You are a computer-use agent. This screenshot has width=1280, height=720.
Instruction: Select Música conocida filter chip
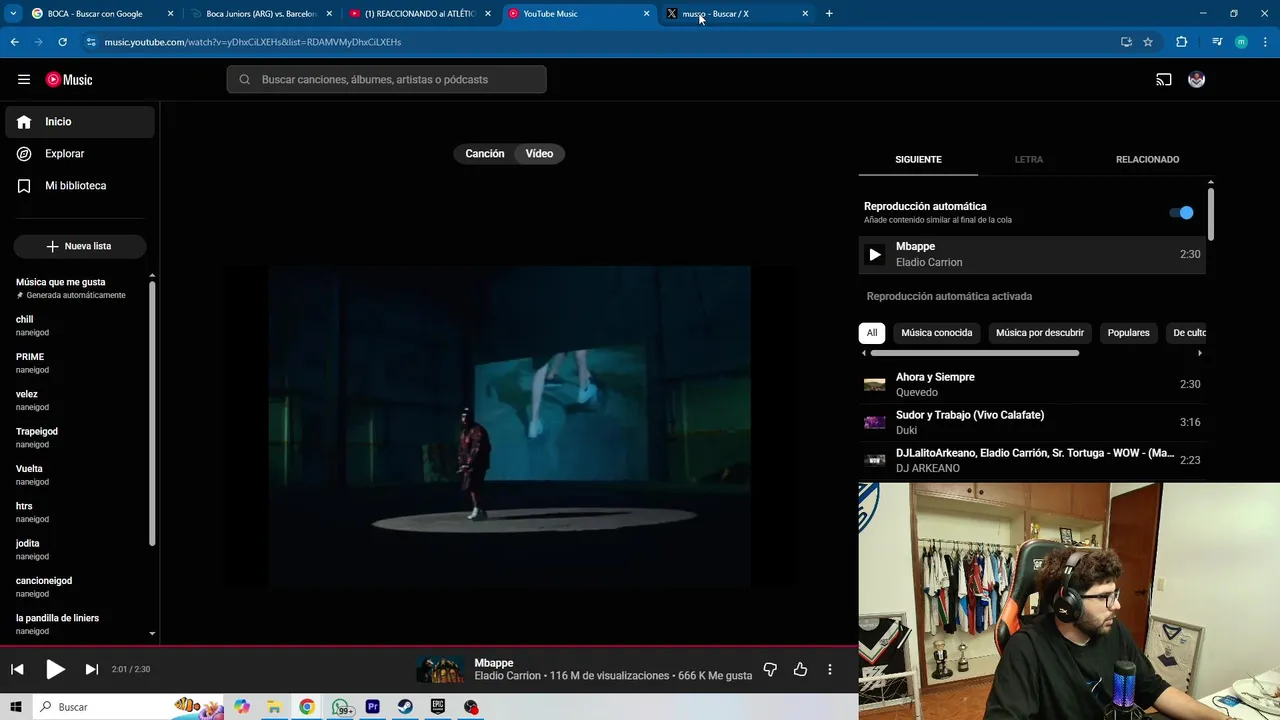(936, 333)
